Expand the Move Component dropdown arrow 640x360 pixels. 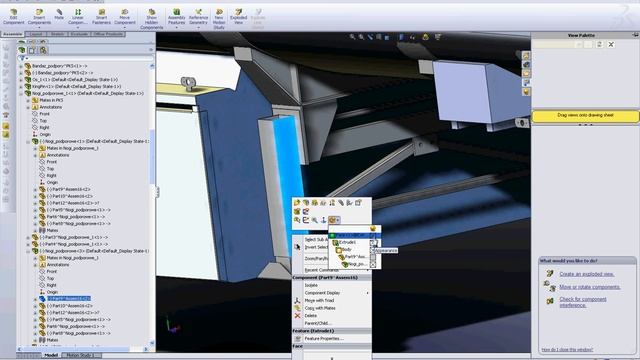click(x=124, y=27)
